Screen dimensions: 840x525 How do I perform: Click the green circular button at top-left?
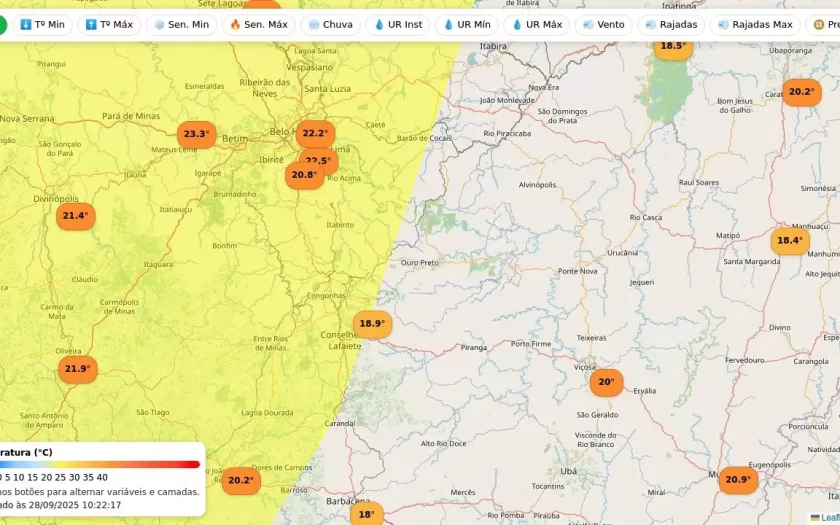click(1, 24)
